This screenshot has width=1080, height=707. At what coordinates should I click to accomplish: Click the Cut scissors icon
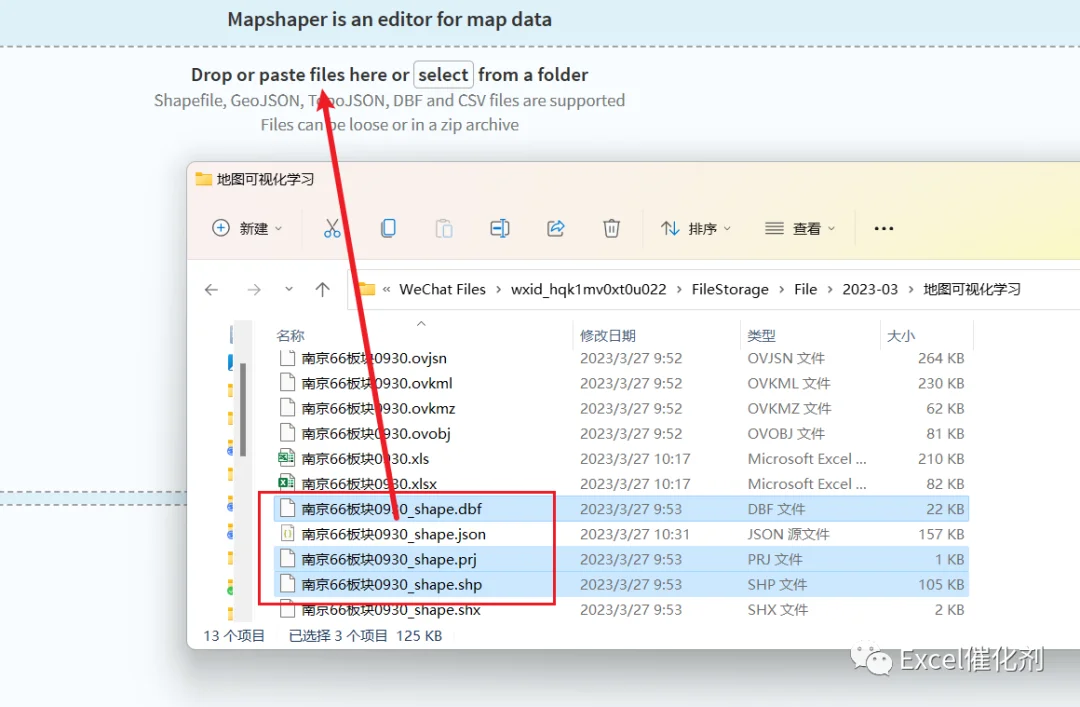tap(332, 228)
